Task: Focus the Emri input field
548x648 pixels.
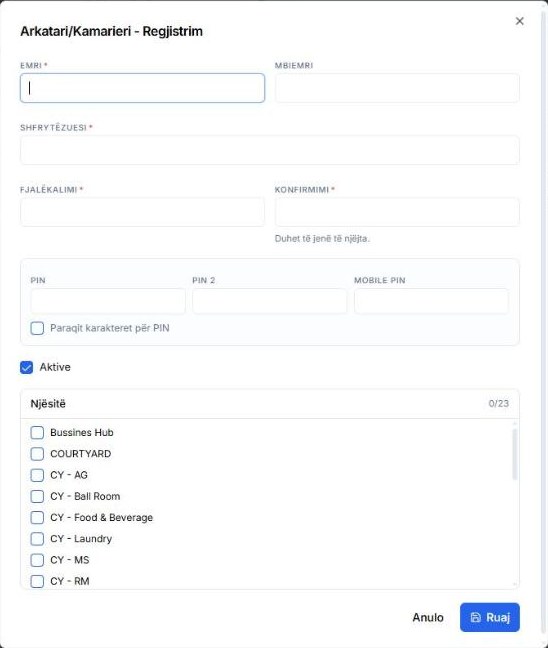Action: click(x=142, y=88)
